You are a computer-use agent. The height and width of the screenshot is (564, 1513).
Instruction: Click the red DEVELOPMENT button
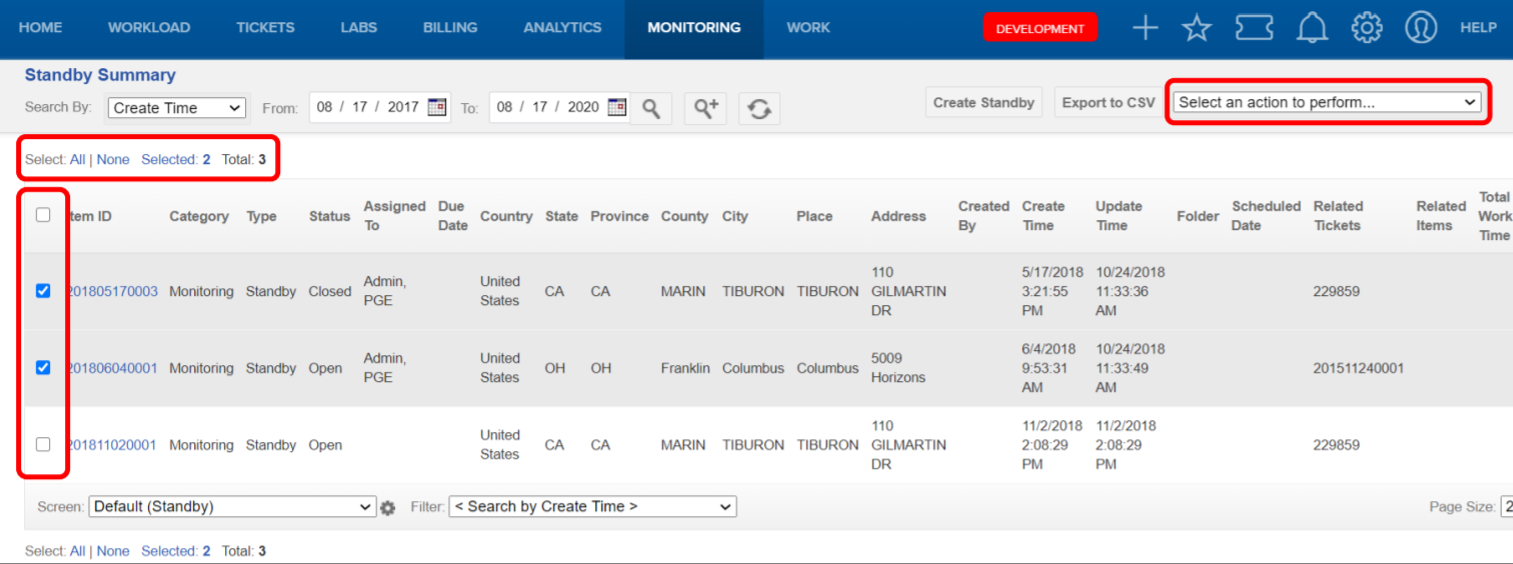pyautogui.click(x=1040, y=28)
